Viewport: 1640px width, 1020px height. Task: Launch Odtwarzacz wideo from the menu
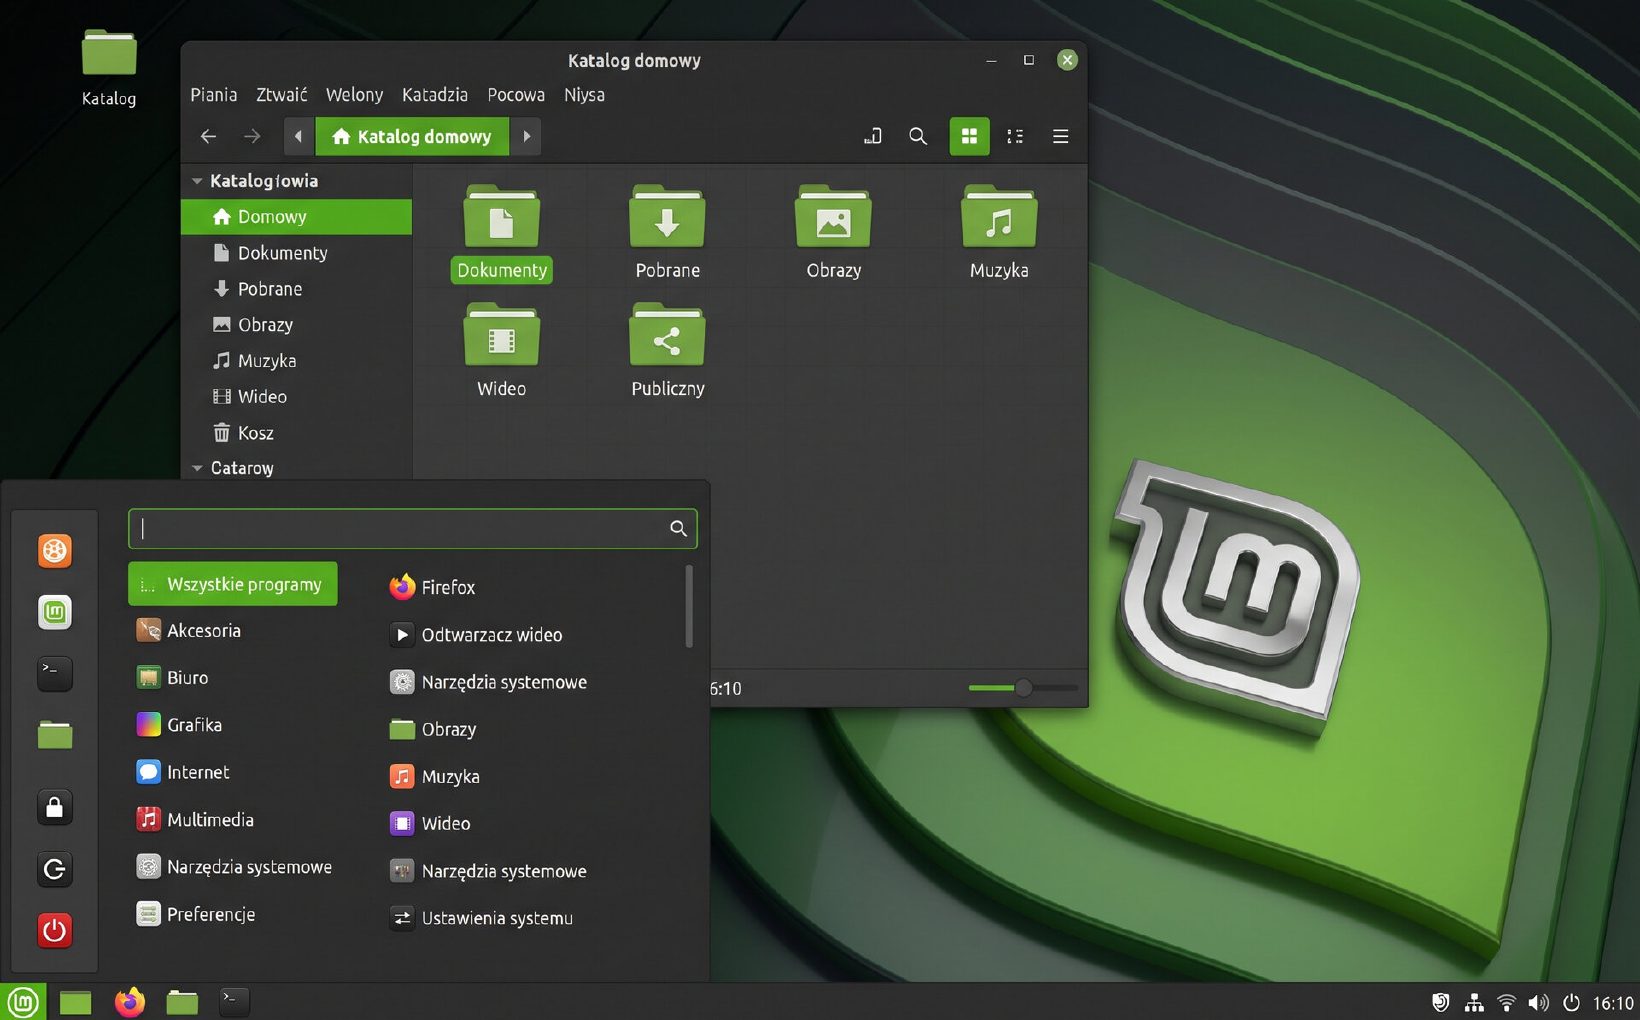475,635
